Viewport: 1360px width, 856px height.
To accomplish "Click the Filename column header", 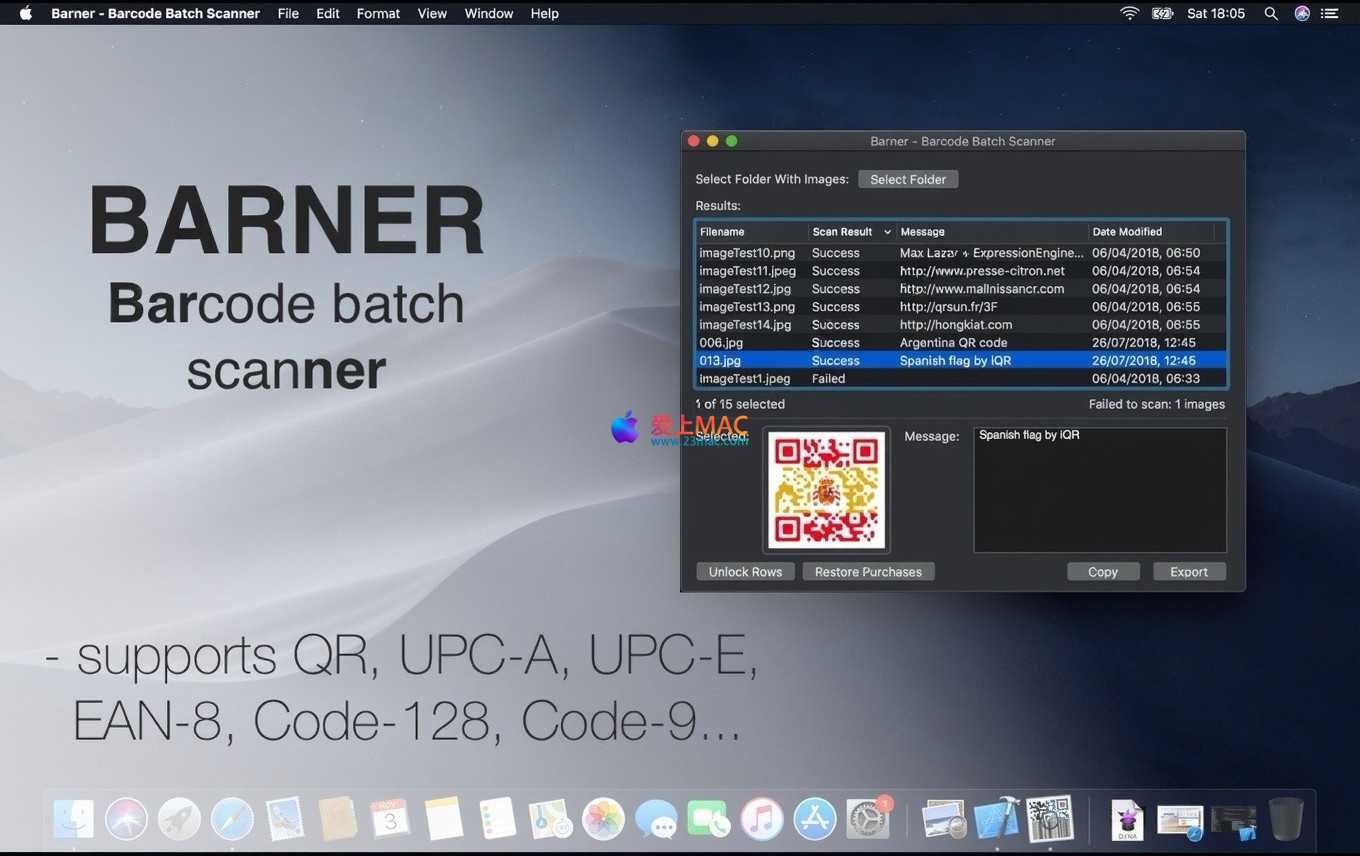I will (750, 232).
